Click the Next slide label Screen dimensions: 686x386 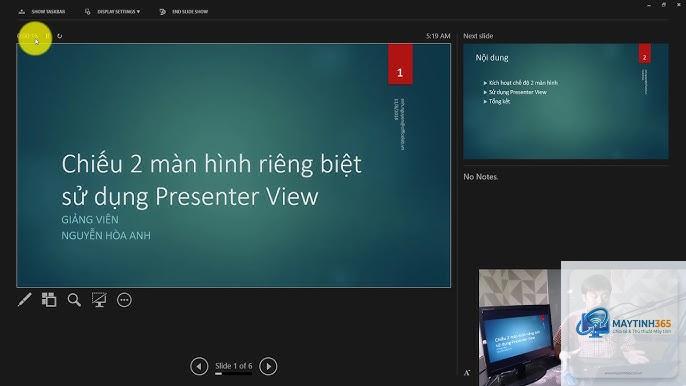point(478,36)
